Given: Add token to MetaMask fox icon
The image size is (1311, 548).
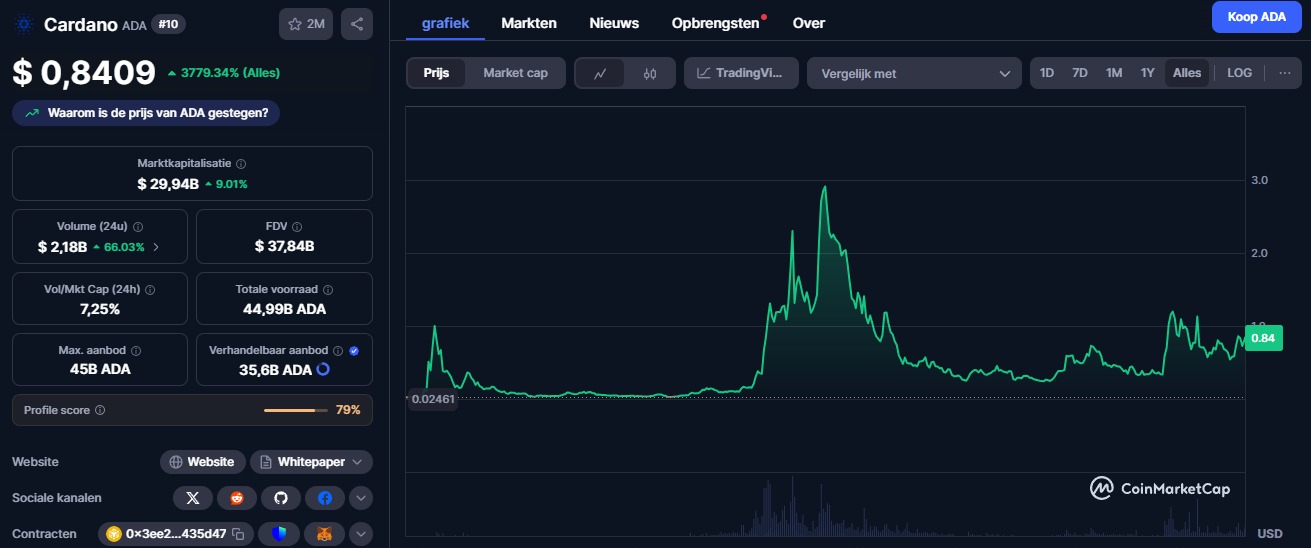Looking at the screenshot, I should tap(324, 534).
